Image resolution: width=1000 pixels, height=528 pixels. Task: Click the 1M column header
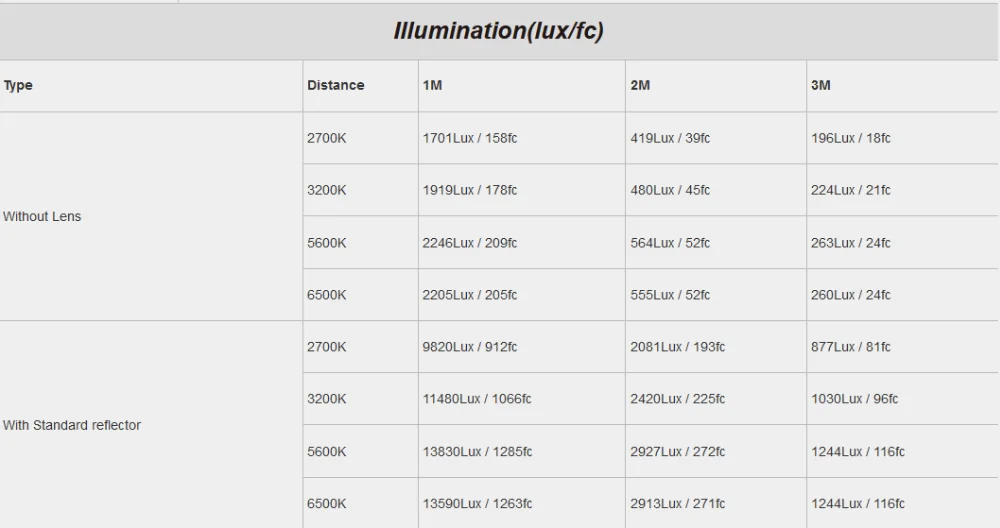(x=432, y=85)
